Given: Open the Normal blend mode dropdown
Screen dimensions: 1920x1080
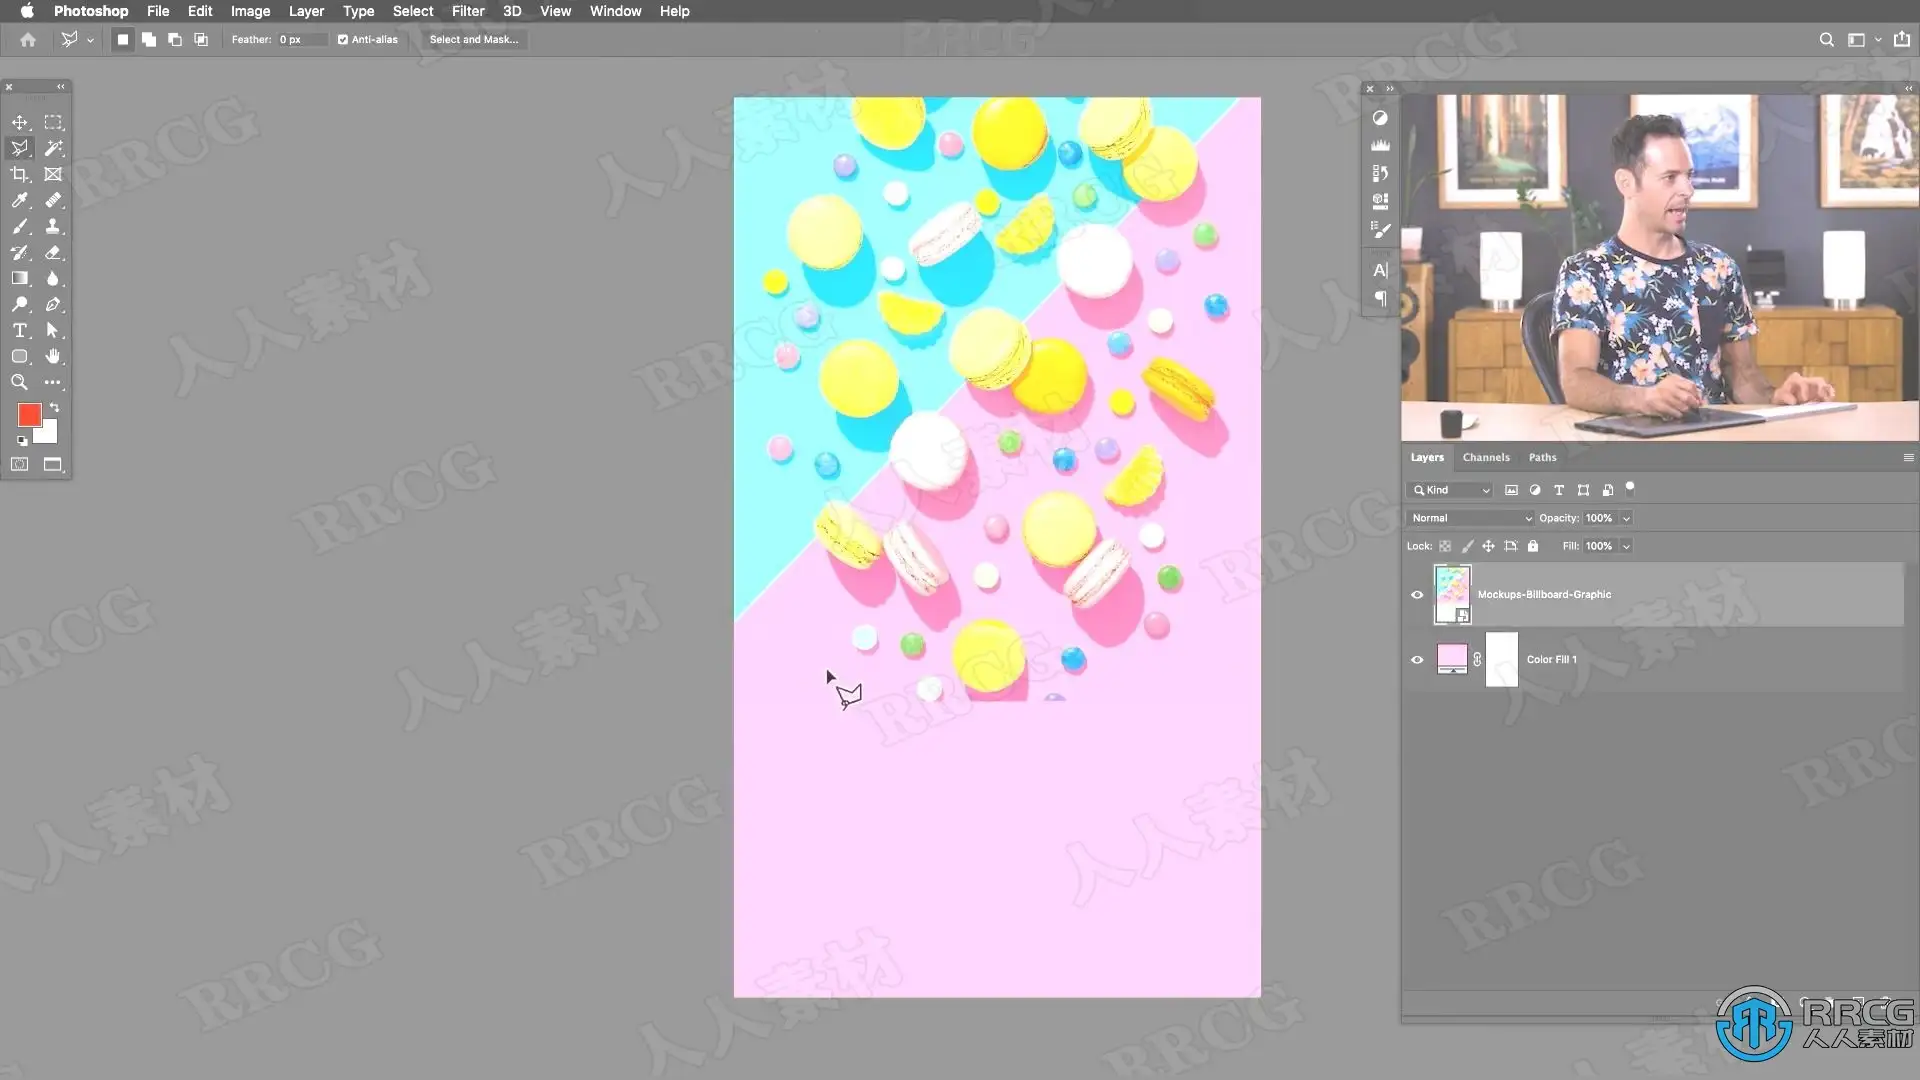Looking at the screenshot, I should [1470, 518].
